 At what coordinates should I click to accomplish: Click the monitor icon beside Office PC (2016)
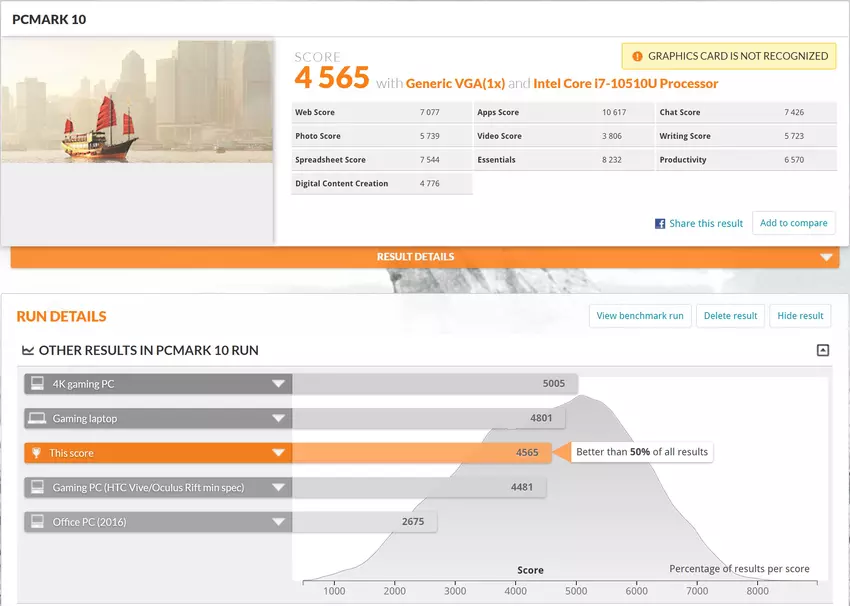pos(37,522)
